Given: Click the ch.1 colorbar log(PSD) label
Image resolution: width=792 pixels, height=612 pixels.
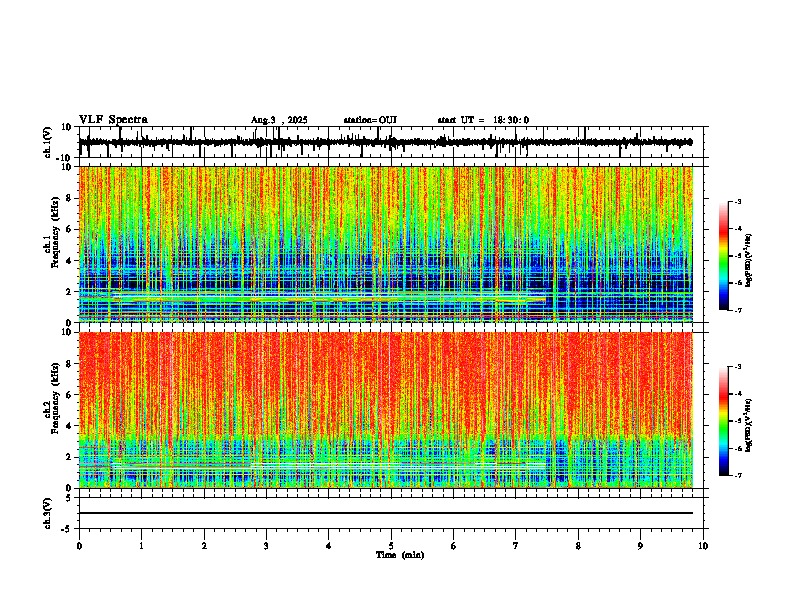Looking at the screenshot, I should pyautogui.click(x=749, y=260).
